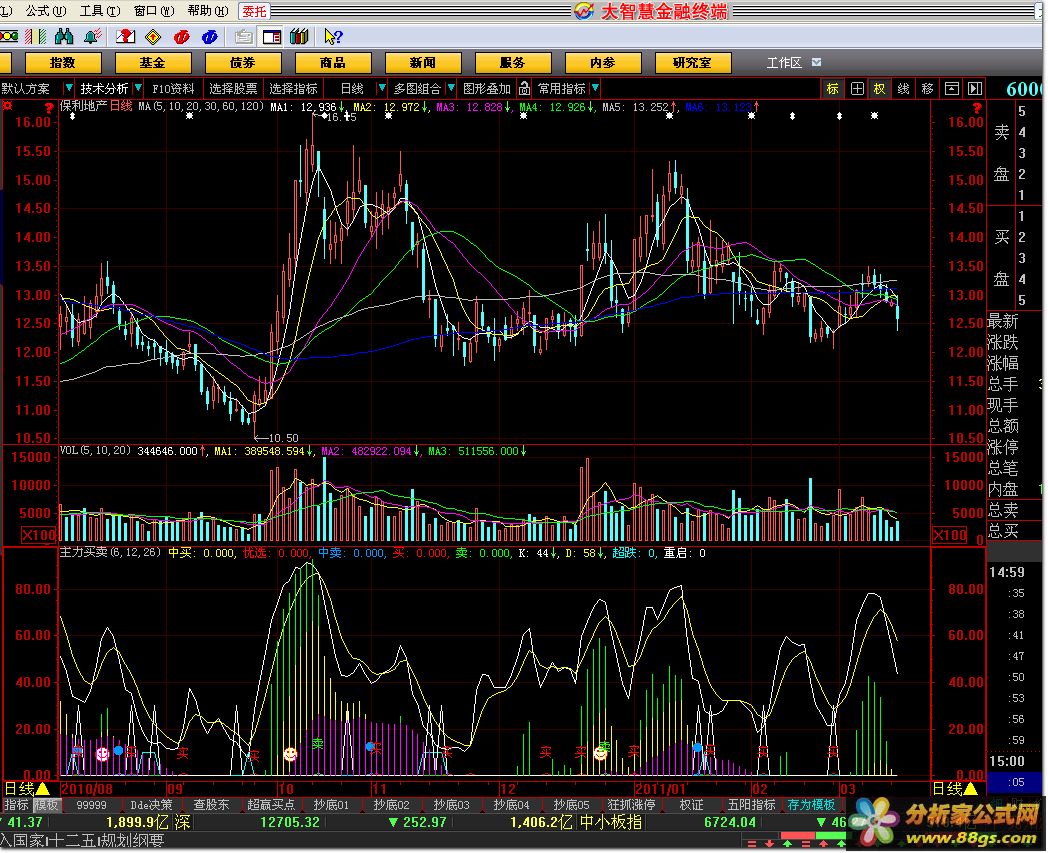Expand the 多图组合 dropdown arrow
The width and height of the screenshot is (1048, 853).
pyautogui.click(x=451, y=88)
